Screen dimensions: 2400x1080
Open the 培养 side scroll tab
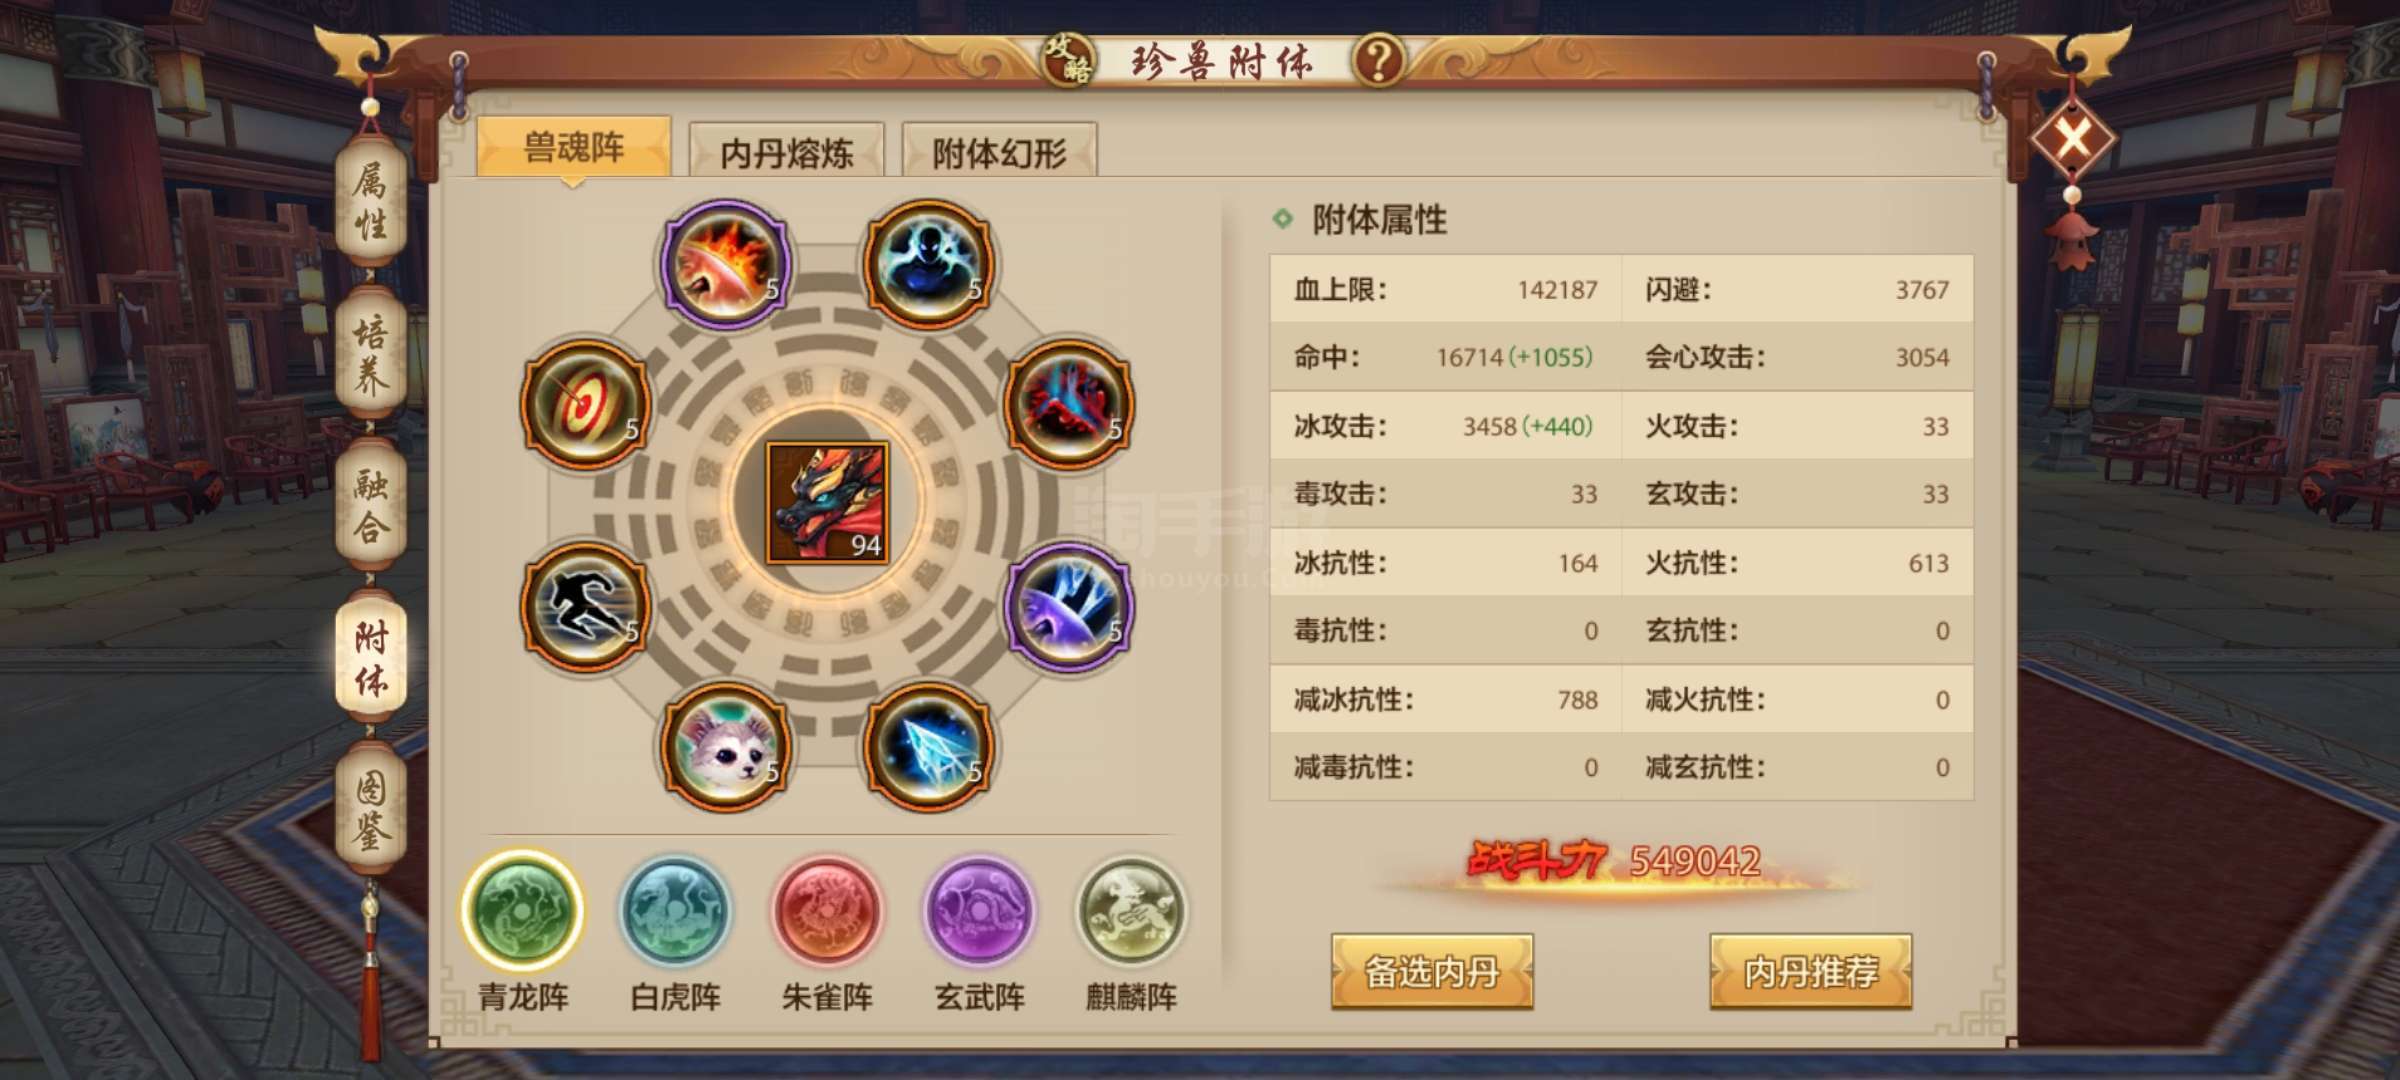click(371, 355)
